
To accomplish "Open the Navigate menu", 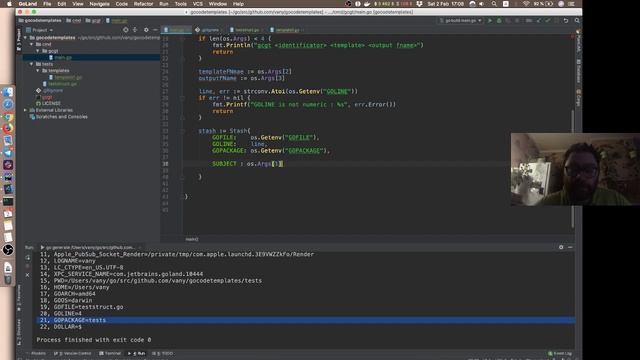I will click(x=99, y=4).
